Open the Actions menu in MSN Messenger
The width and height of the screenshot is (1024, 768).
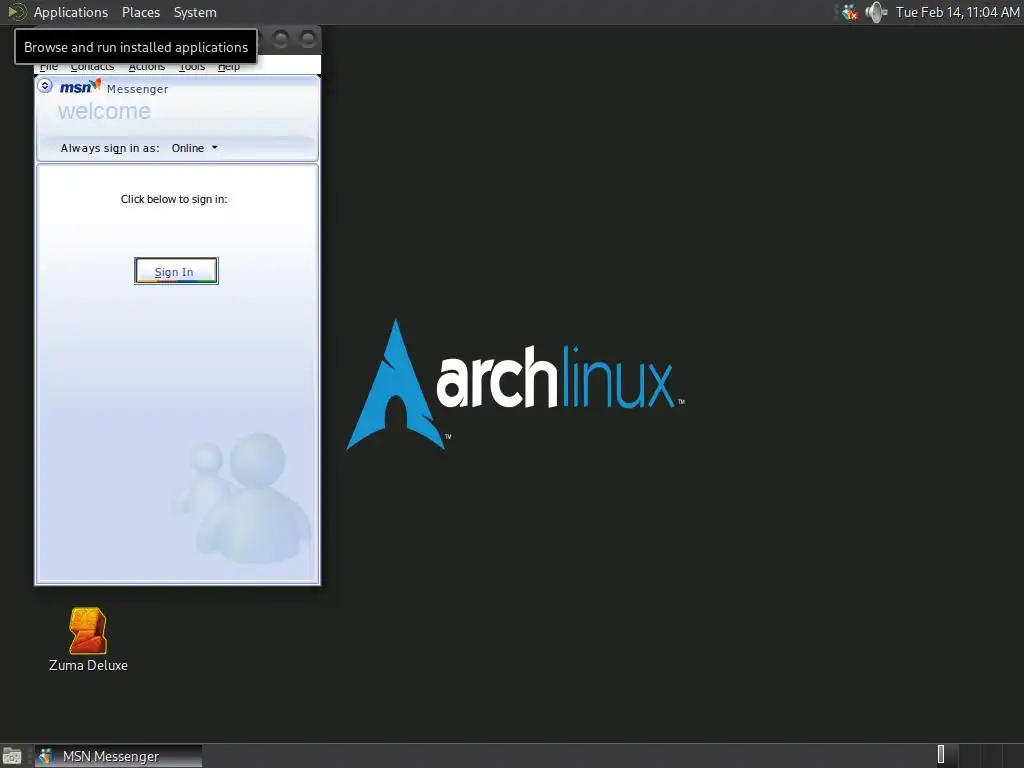click(x=146, y=67)
